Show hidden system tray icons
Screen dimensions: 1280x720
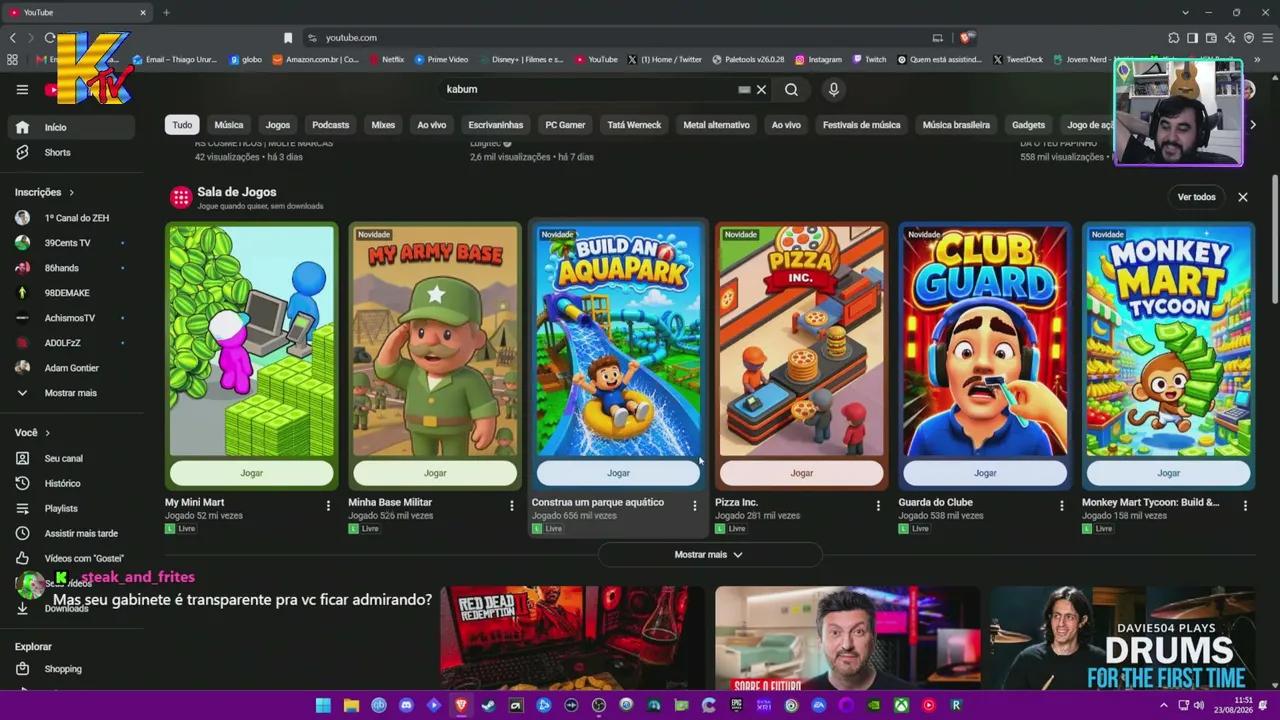tap(1163, 705)
